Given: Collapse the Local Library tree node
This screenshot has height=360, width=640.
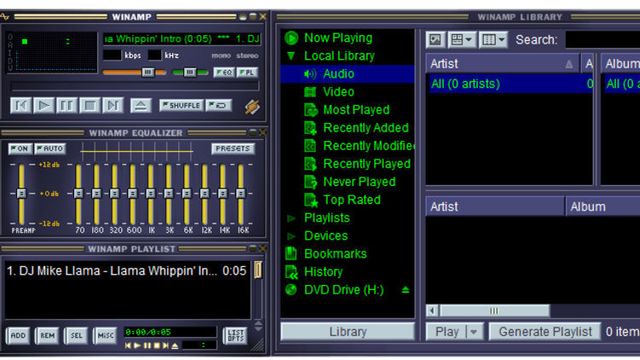Looking at the screenshot, I should coord(291,56).
